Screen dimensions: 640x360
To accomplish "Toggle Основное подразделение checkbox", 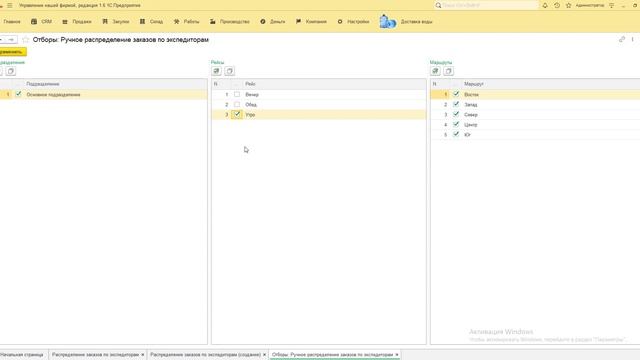I will pyautogui.click(x=18, y=94).
